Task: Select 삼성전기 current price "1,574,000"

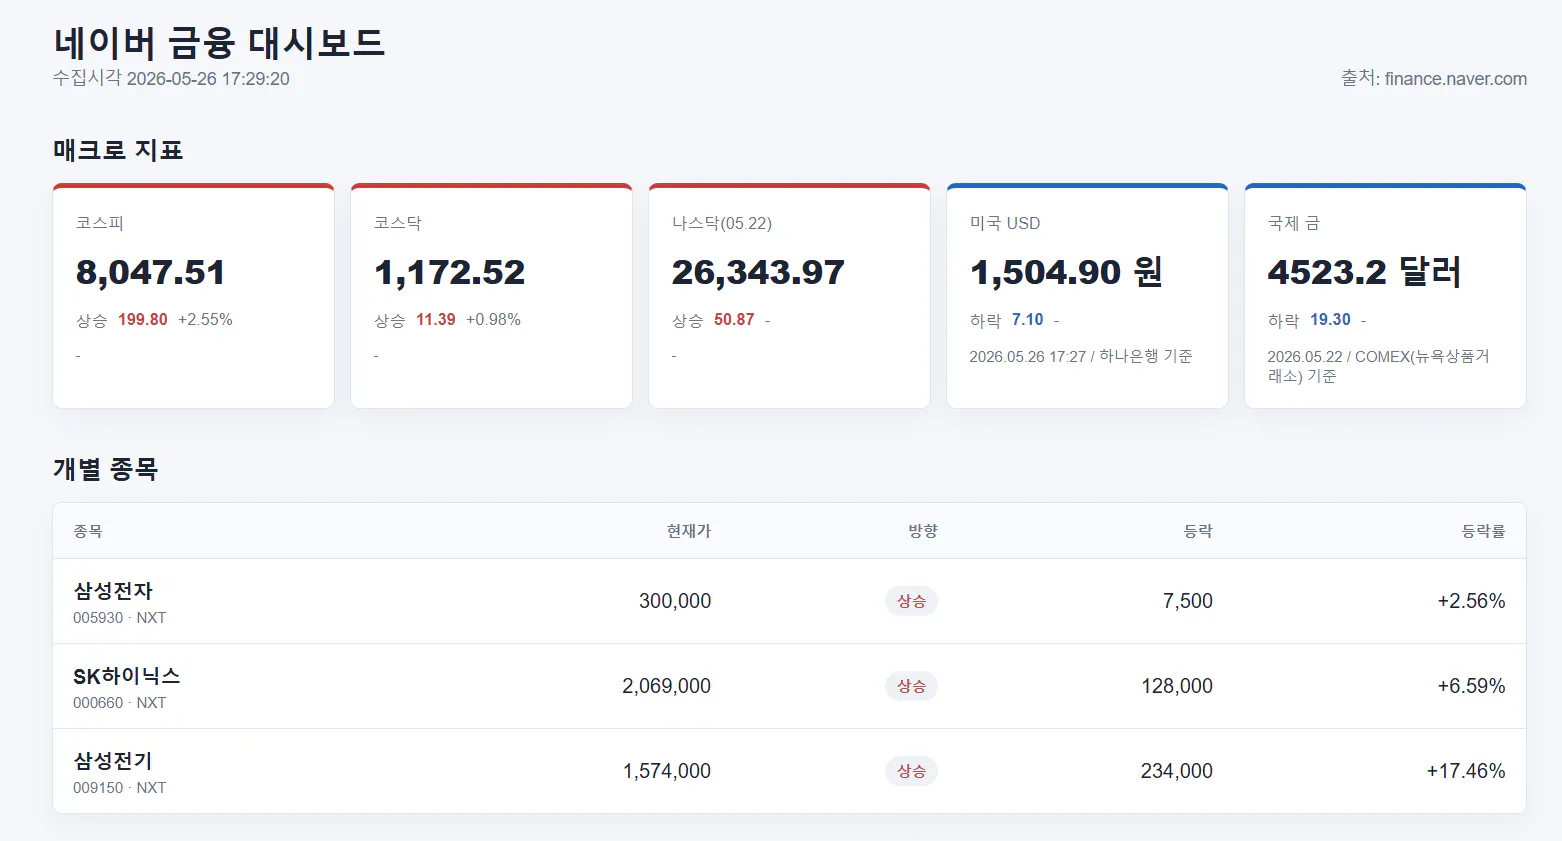Action: (x=667, y=771)
